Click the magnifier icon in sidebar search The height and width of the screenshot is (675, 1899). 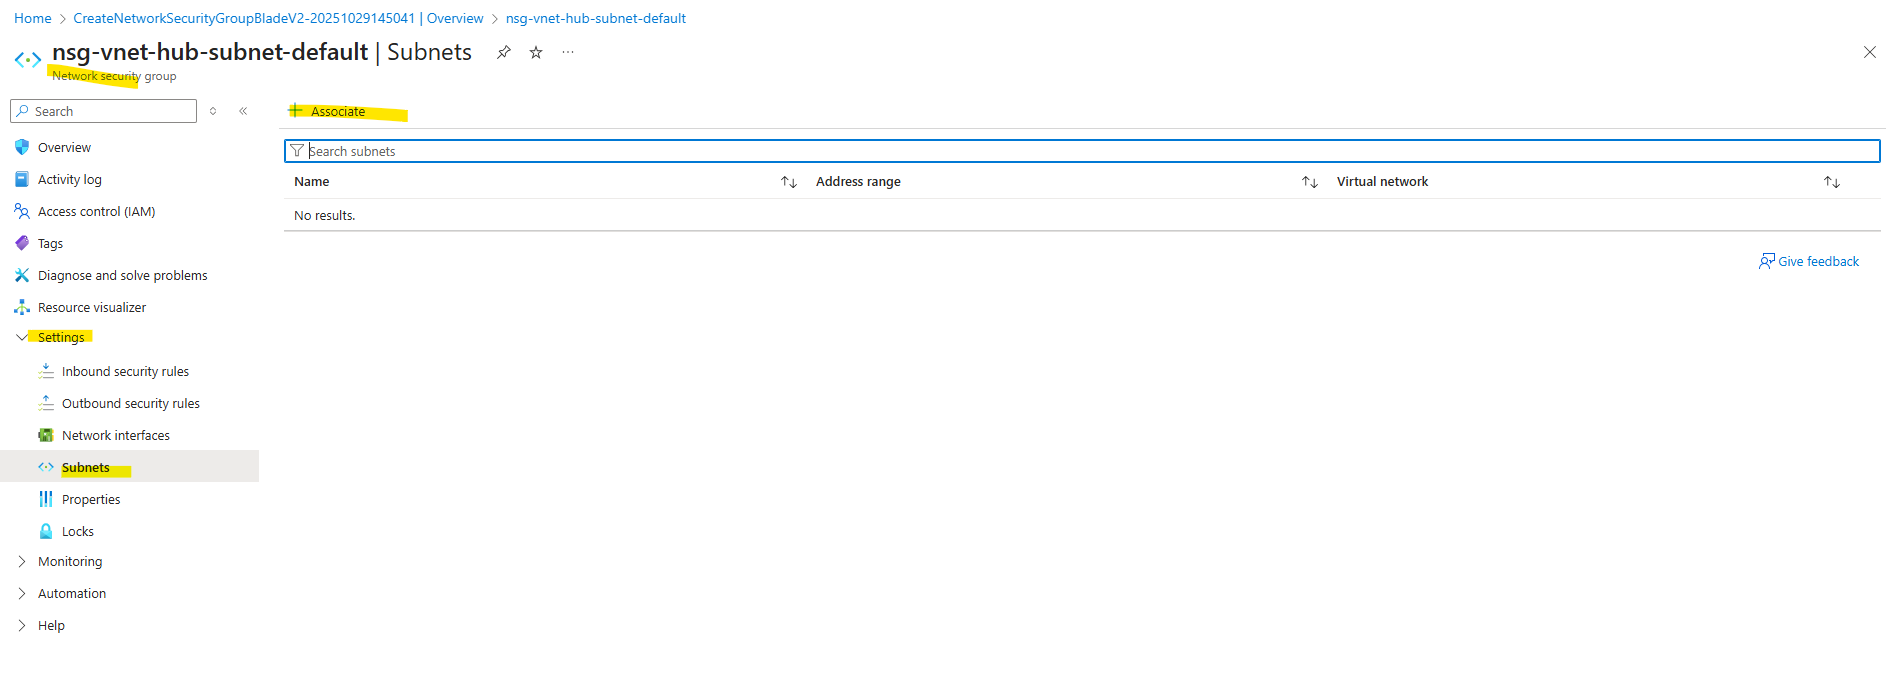tap(23, 111)
